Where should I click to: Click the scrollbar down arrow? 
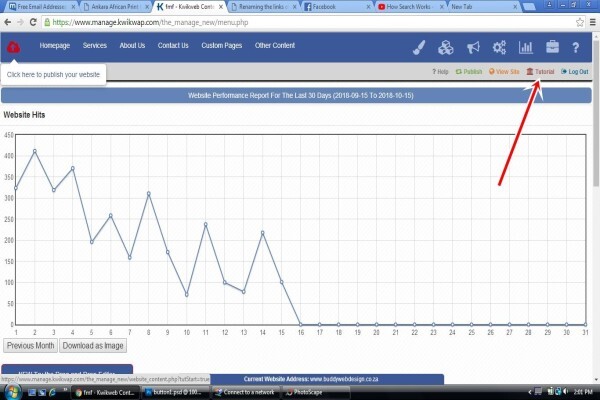596,380
